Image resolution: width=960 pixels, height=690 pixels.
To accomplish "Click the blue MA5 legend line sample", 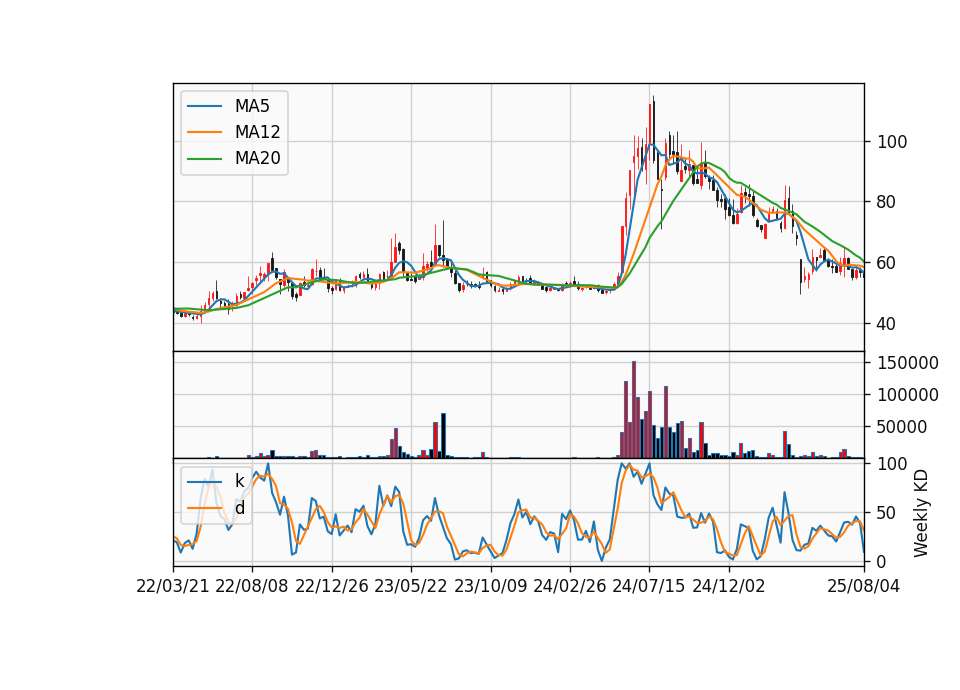I will 204,106.
